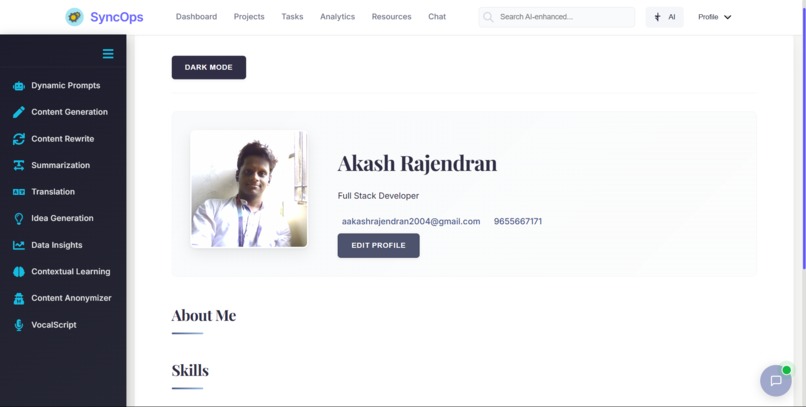
Task: Click the SyncOps logo icon
Action: 75,17
